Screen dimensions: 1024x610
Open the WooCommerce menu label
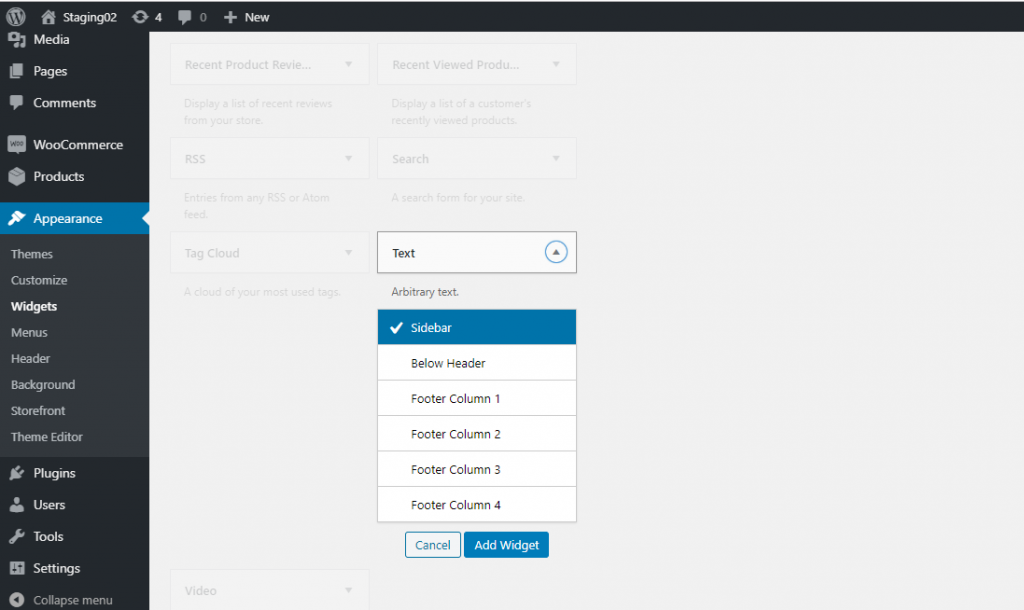tap(78, 145)
